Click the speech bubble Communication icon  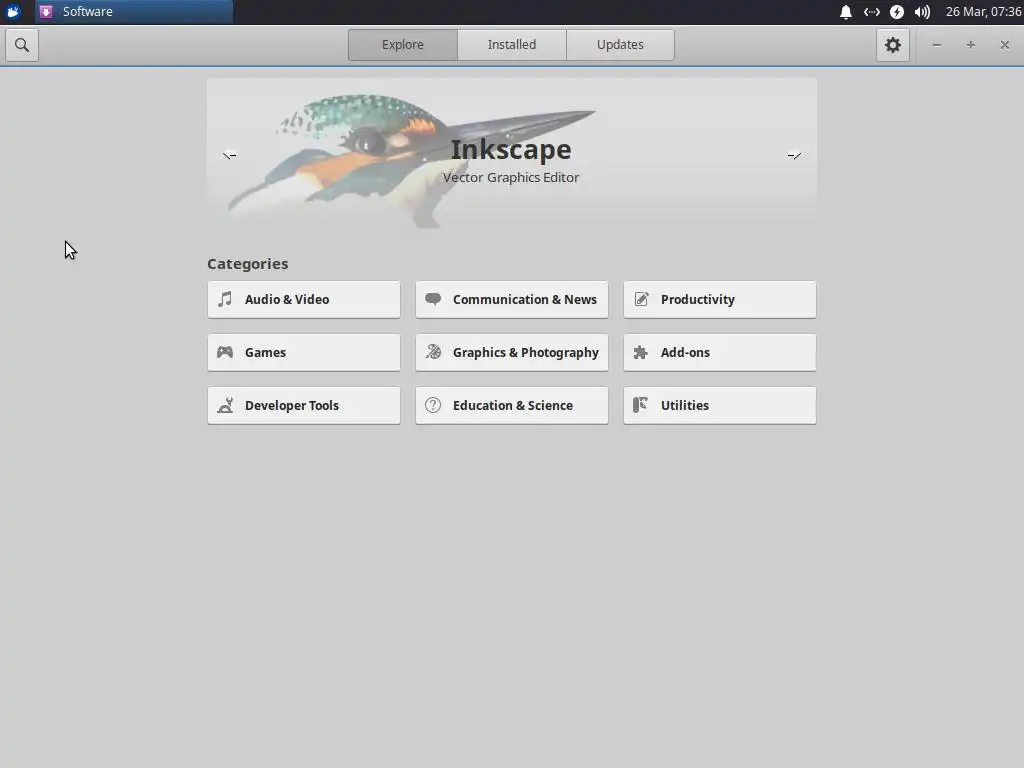433,299
